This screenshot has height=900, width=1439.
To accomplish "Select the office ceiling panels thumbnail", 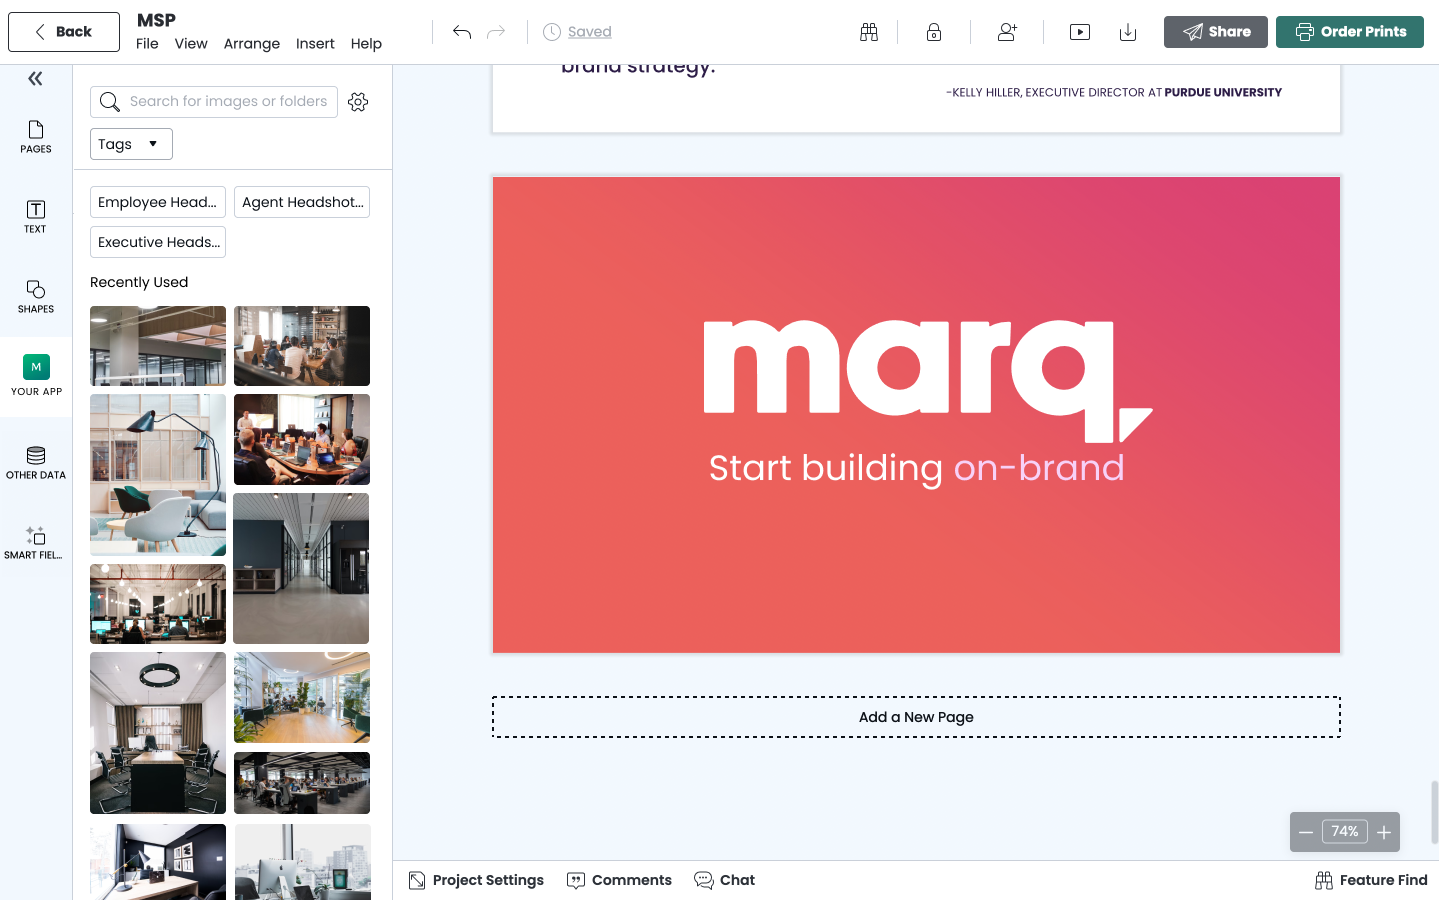I will pos(158,346).
